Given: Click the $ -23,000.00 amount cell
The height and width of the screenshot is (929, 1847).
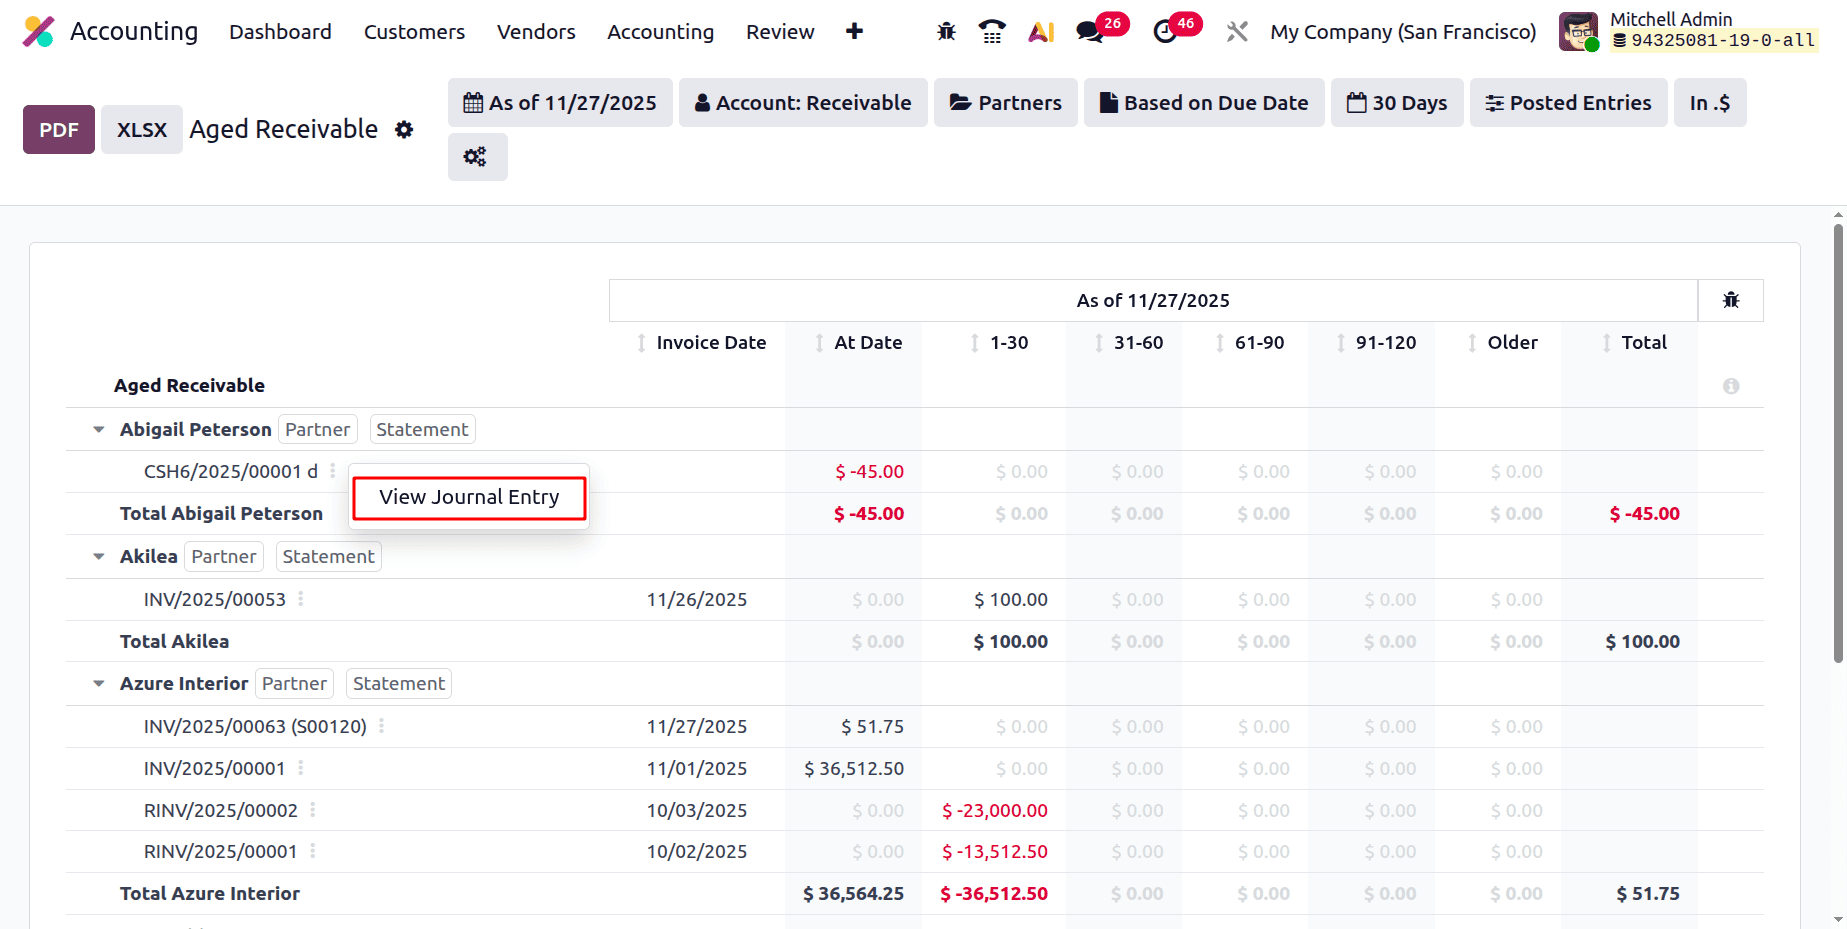Looking at the screenshot, I should (x=995, y=811).
